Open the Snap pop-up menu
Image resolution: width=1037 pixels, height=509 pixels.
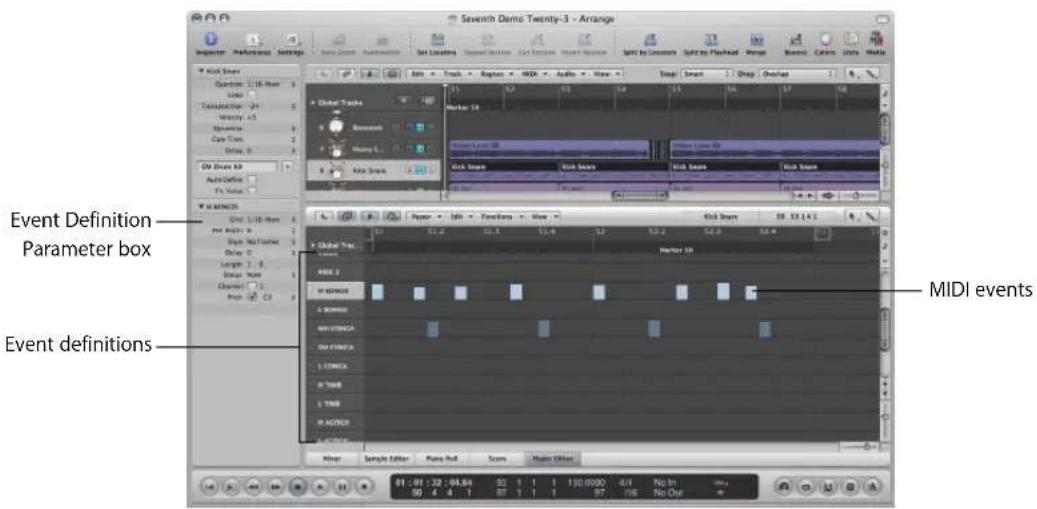click(x=707, y=75)
